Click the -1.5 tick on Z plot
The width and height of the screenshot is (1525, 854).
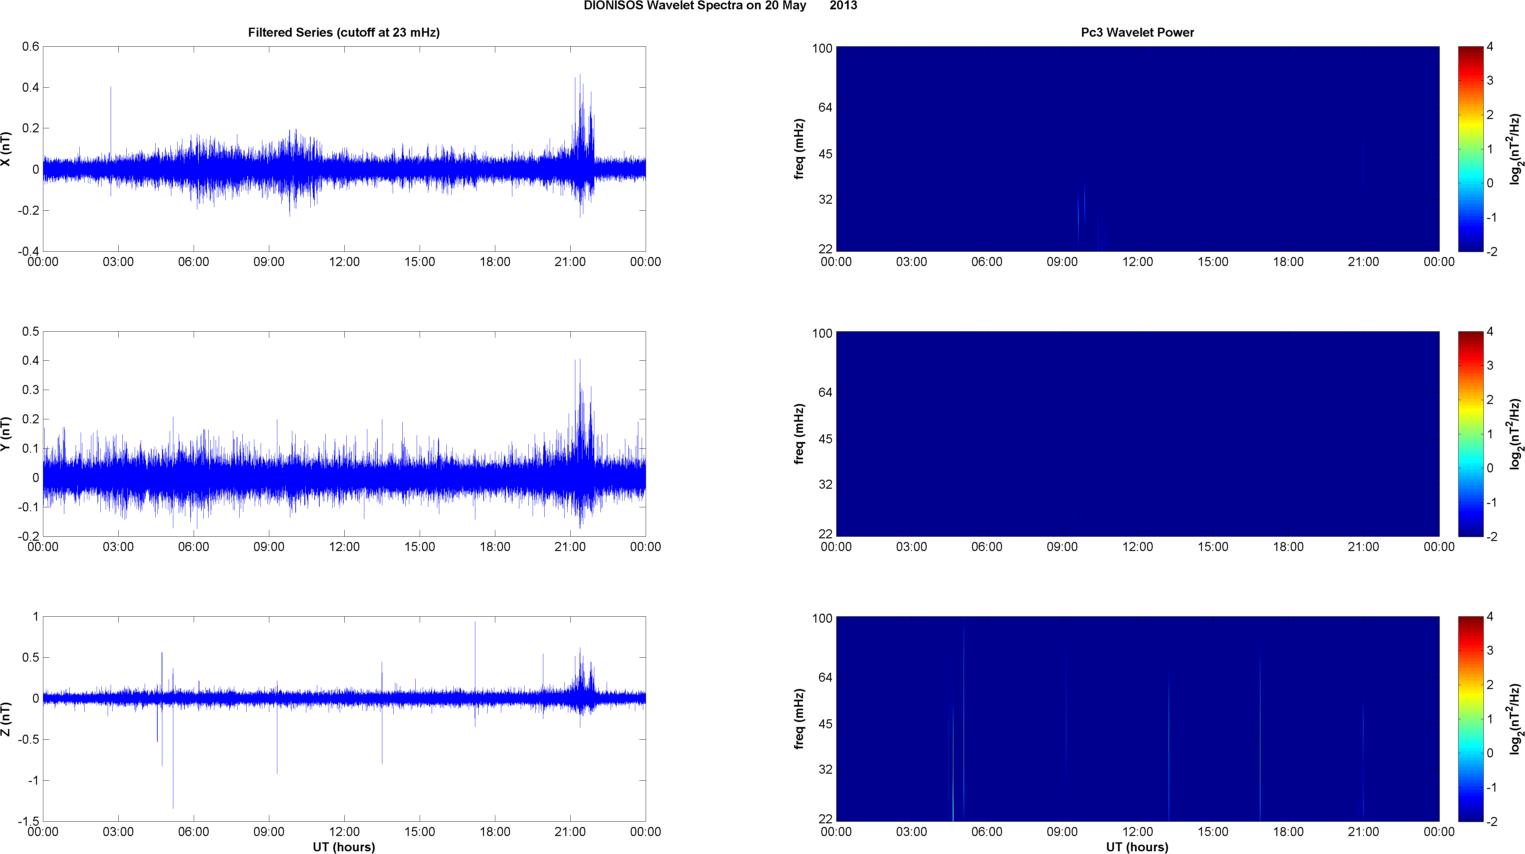point(27,821)
